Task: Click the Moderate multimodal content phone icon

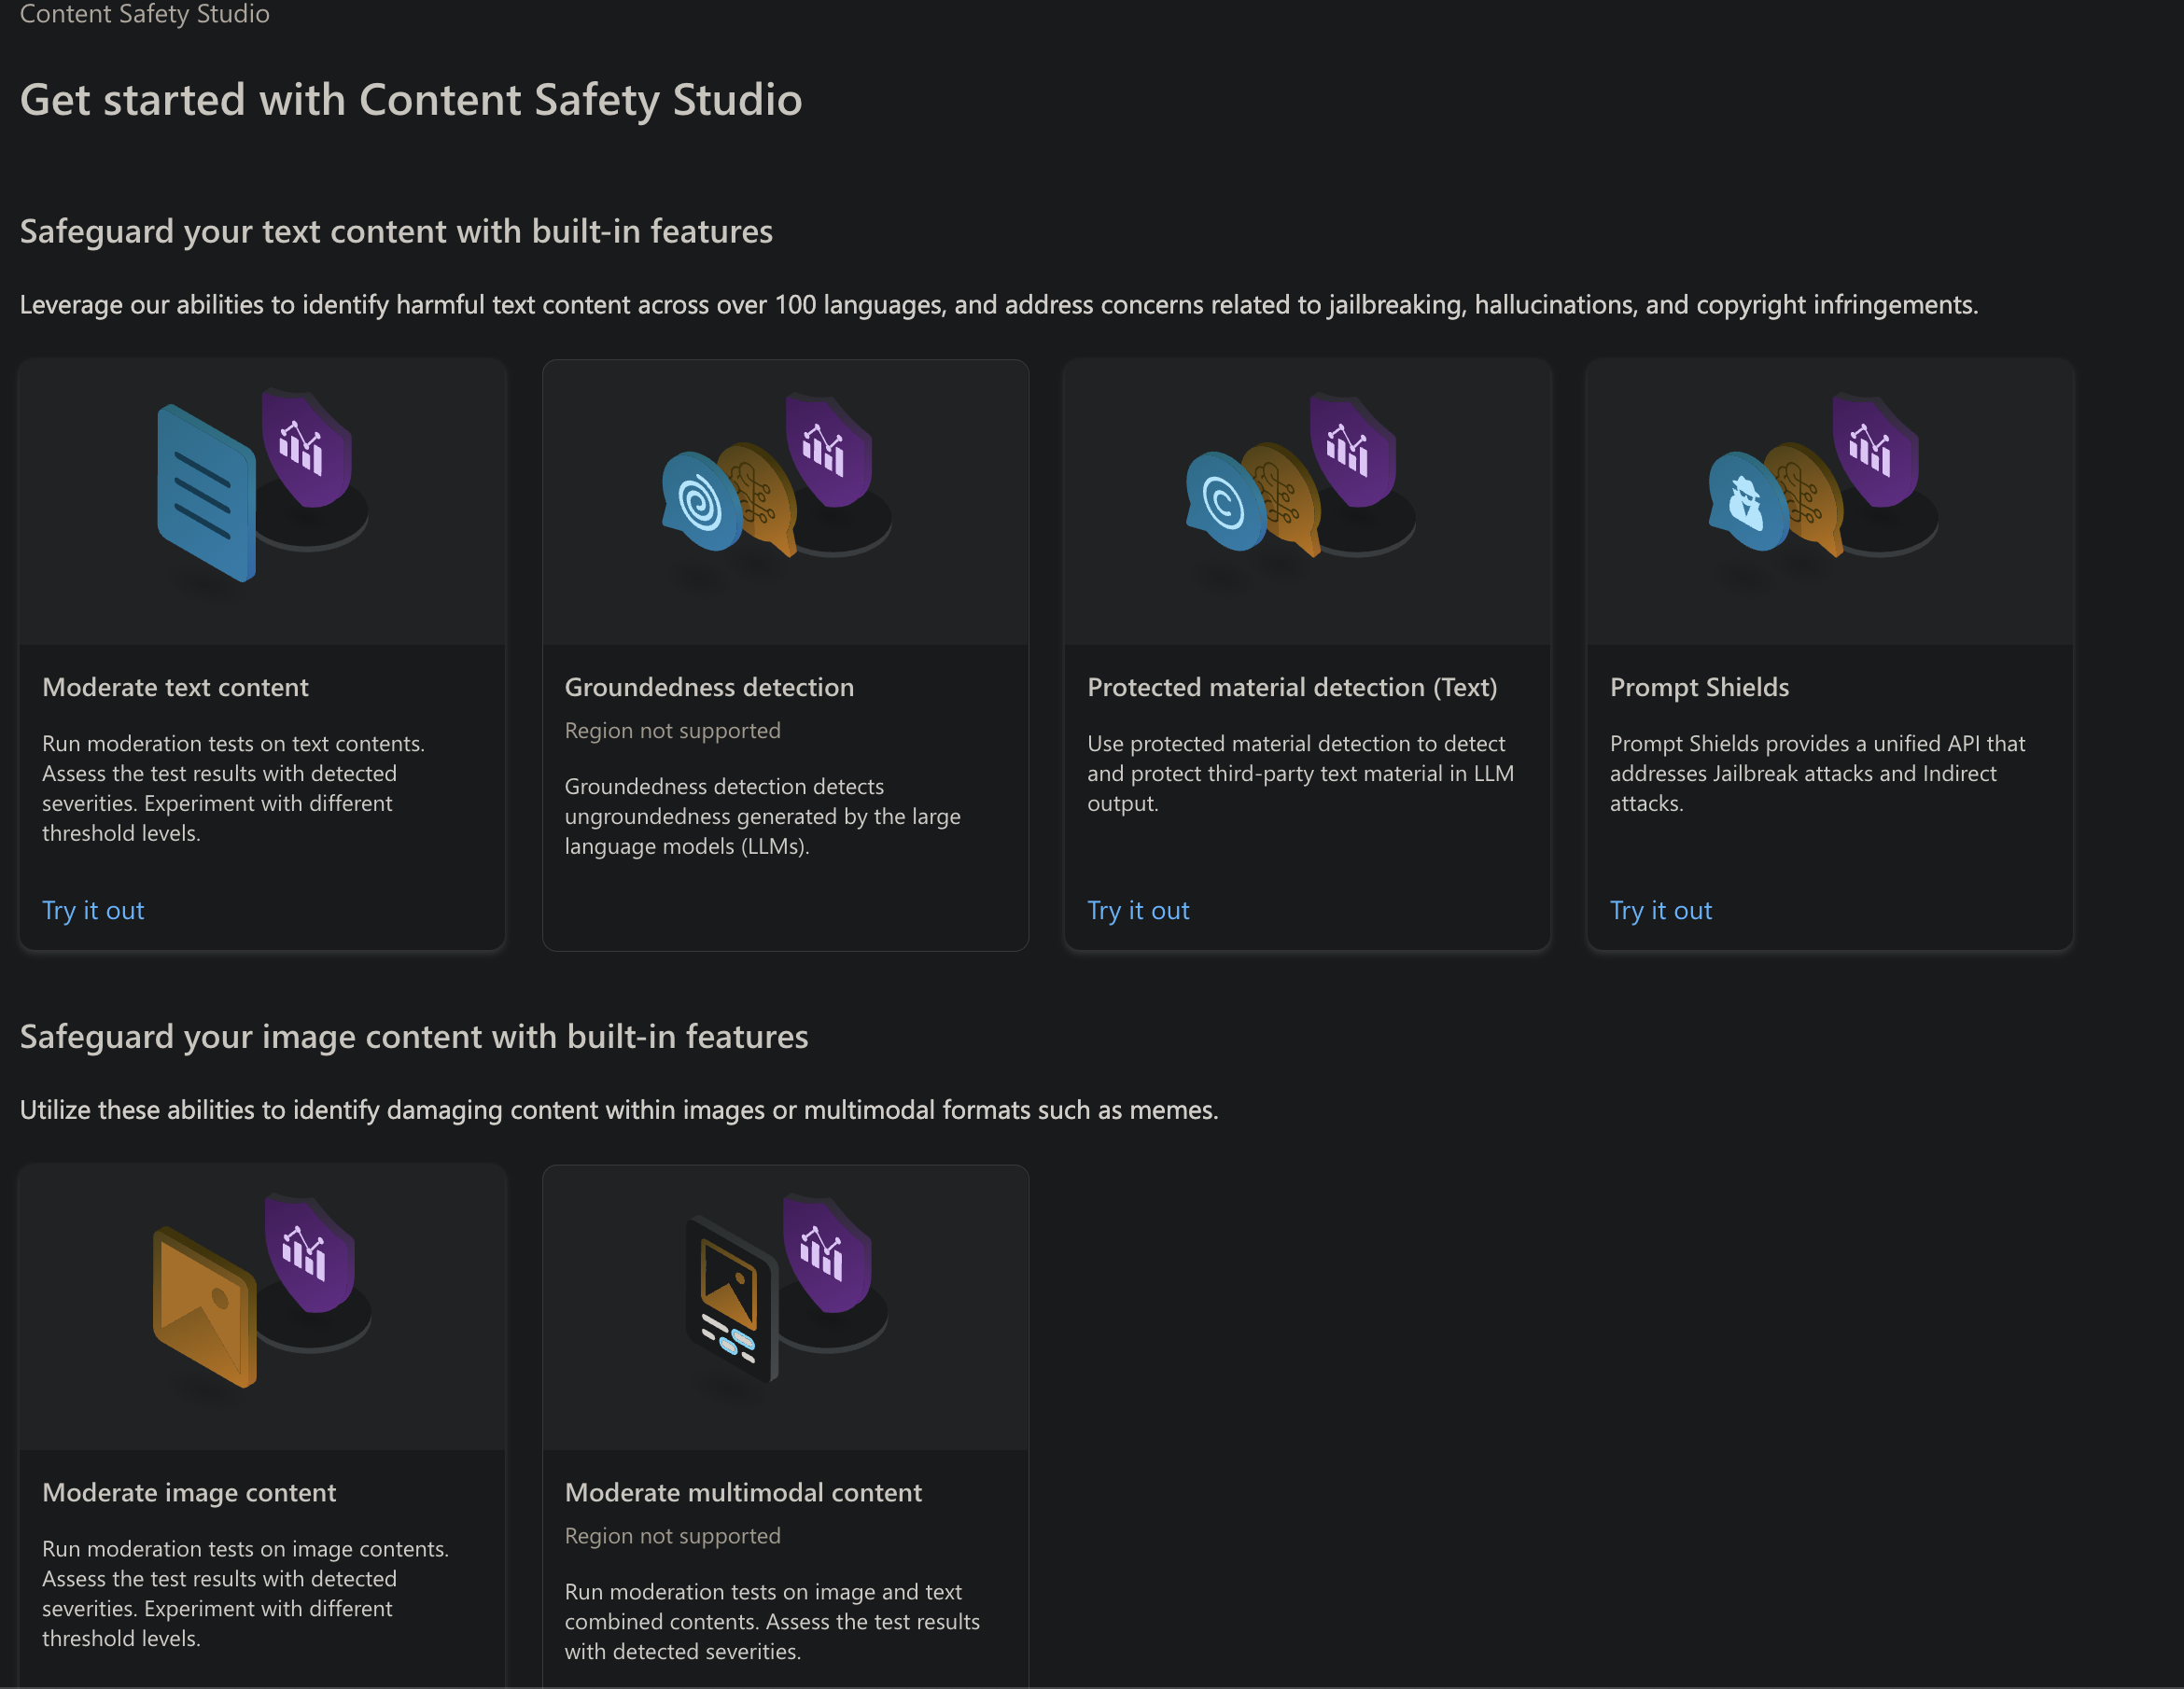Action: point(730,1297)
